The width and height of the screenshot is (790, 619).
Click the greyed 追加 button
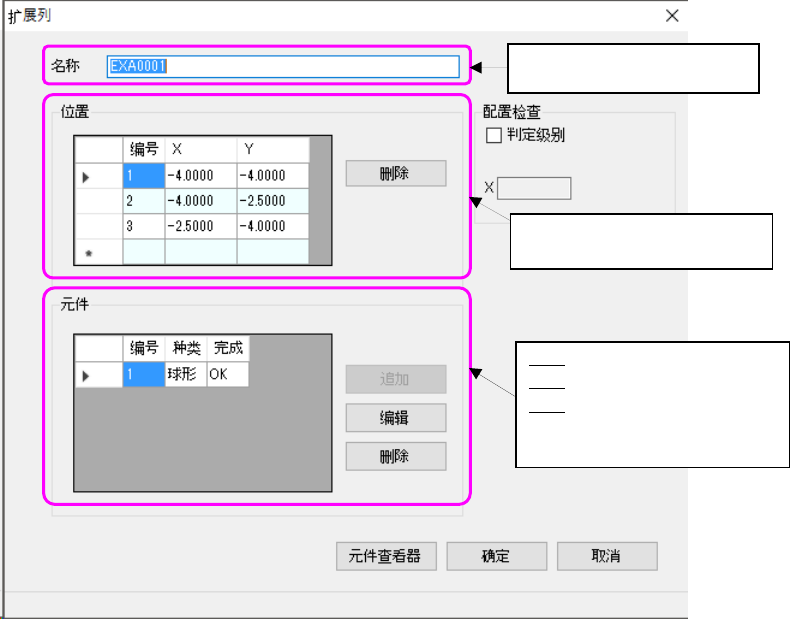[396, 379]
